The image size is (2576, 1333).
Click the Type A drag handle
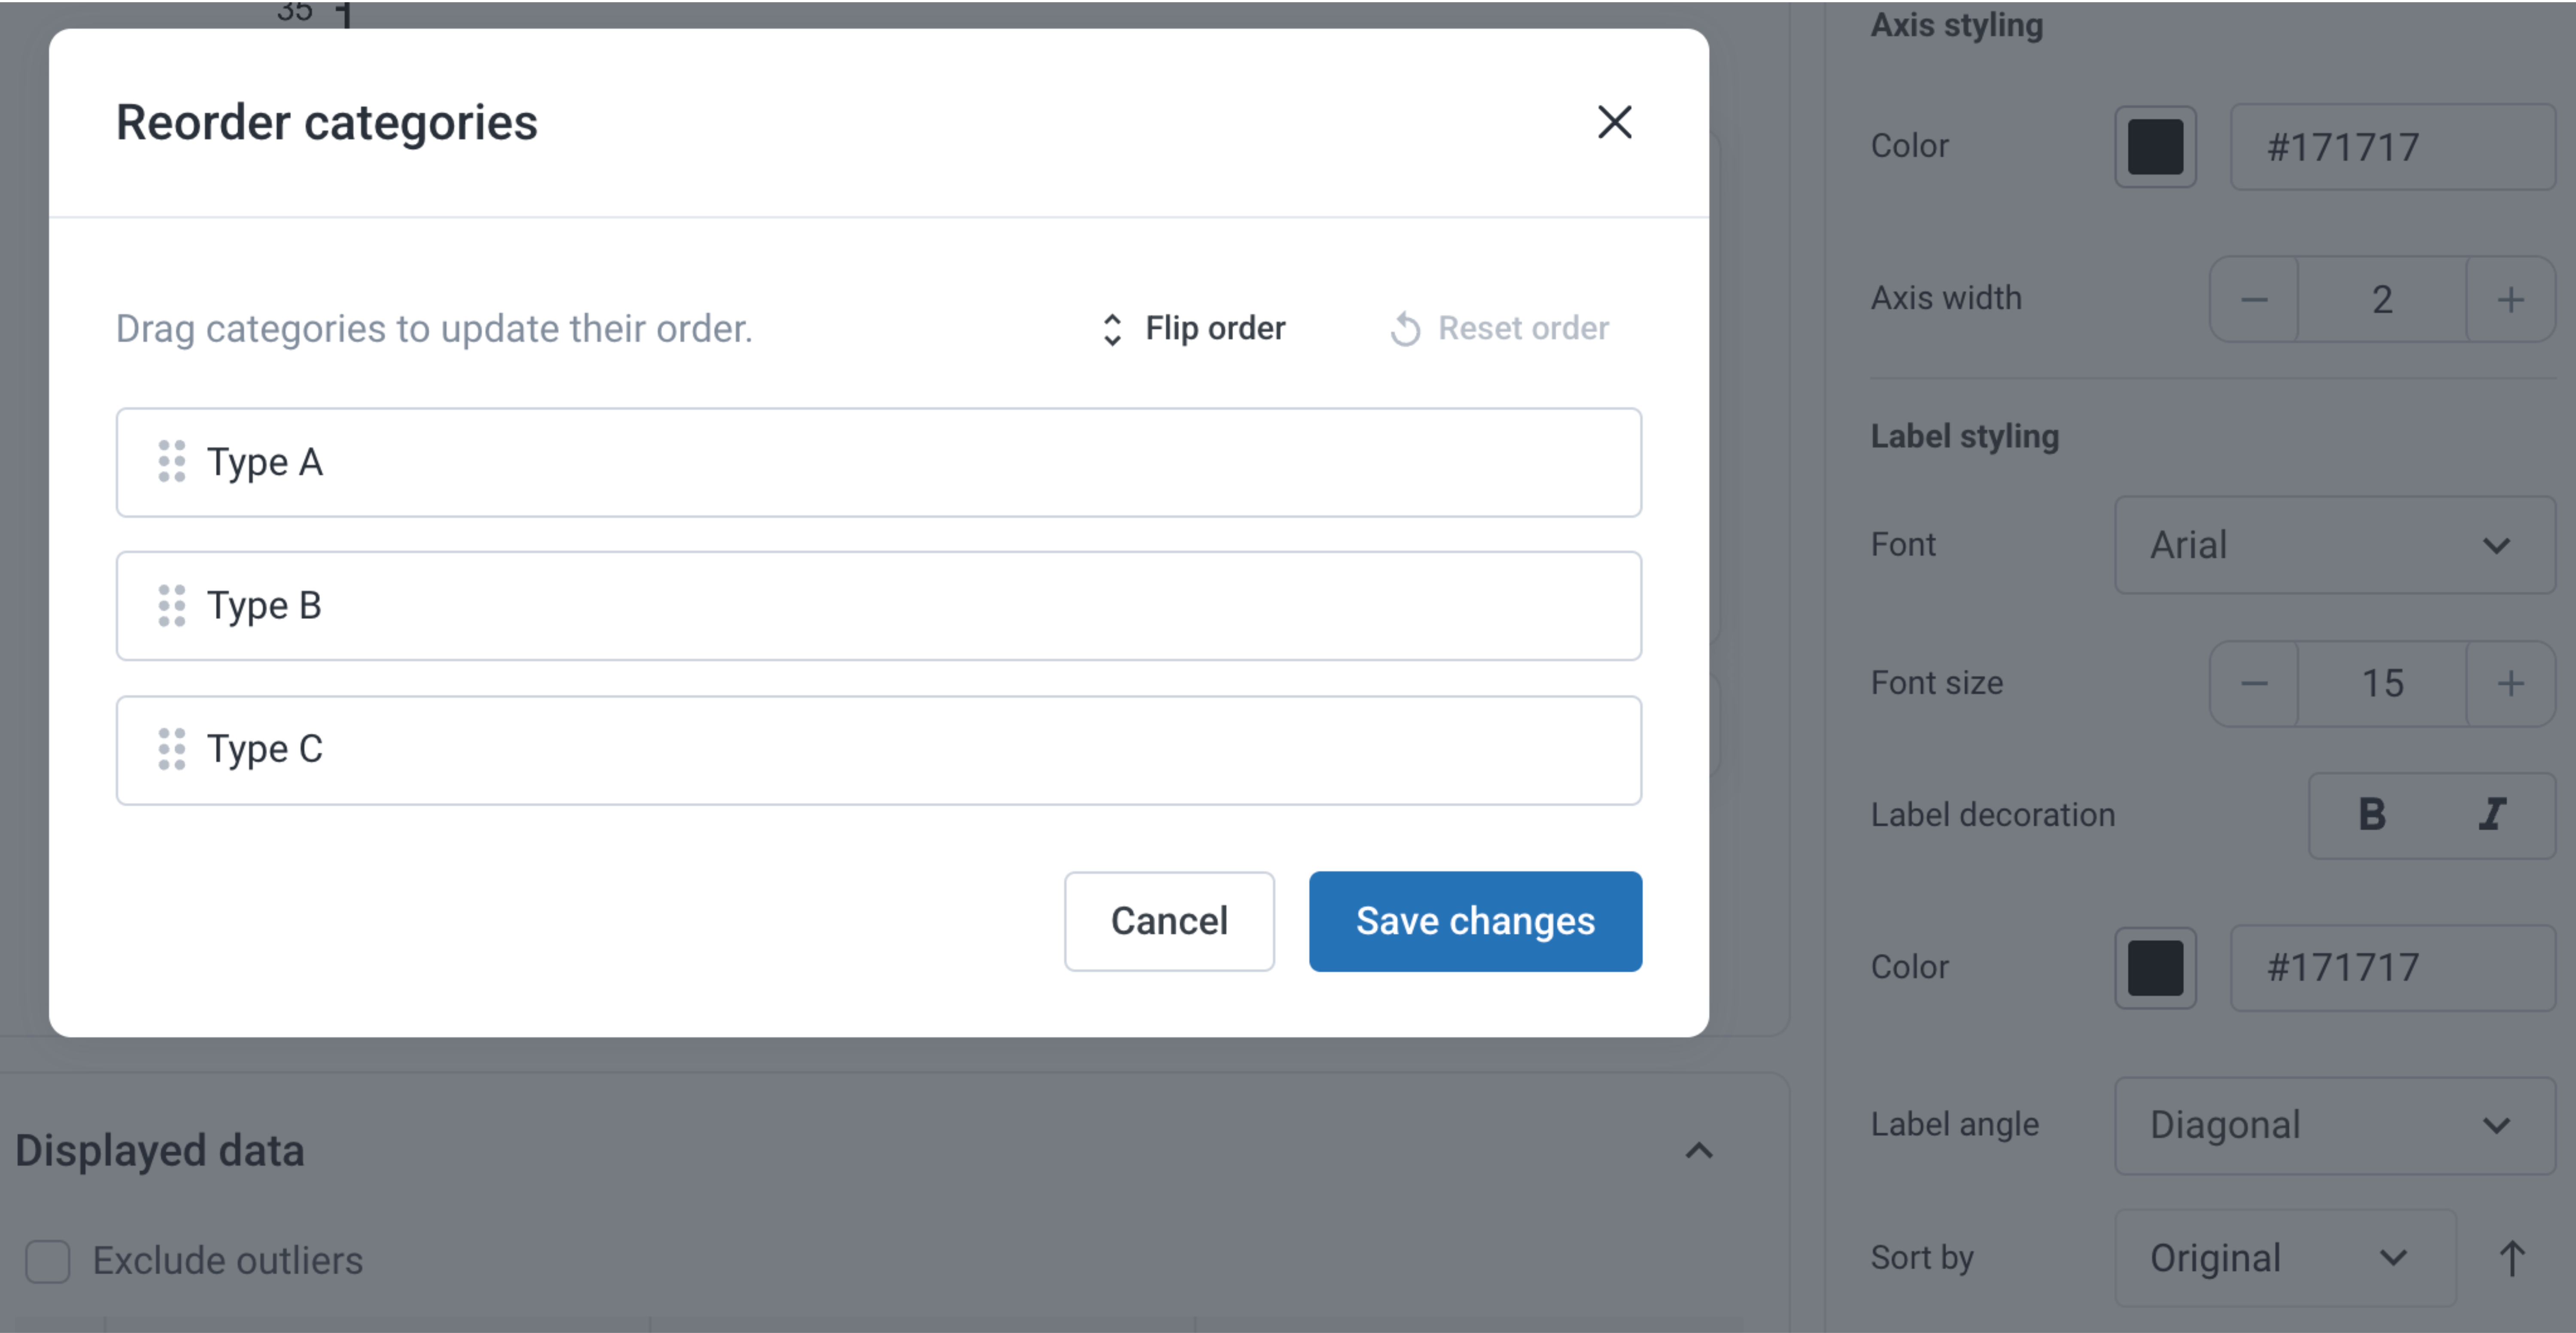click(172, 461)
